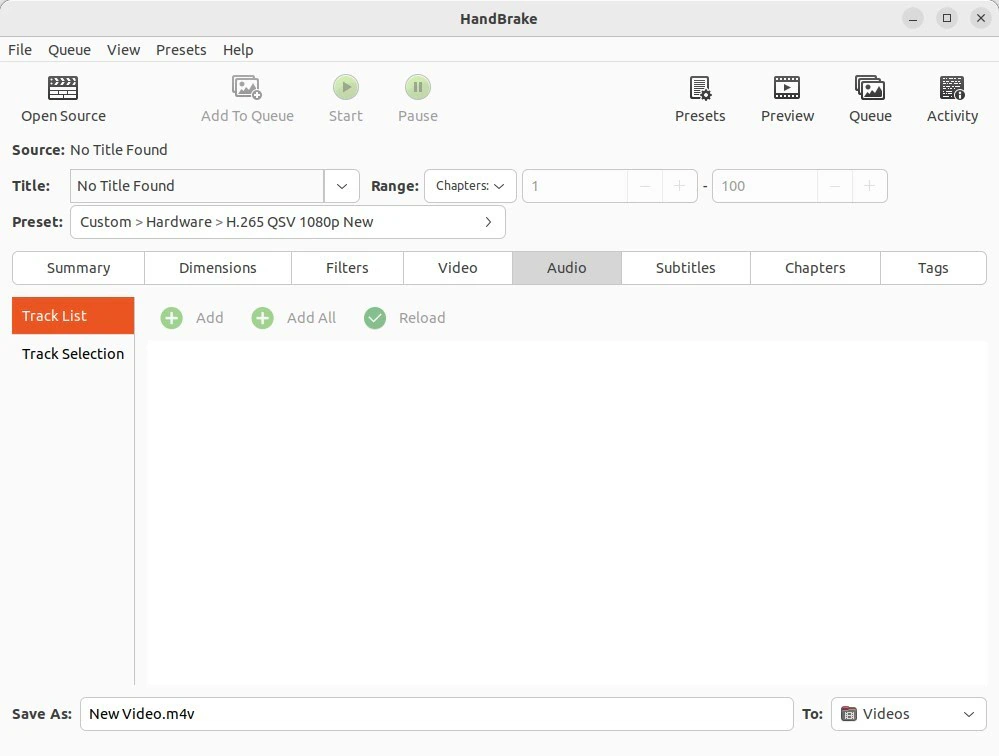The height and width of the screenshot is (756, 999).
Task: Open the View menu
Action: 124,50
